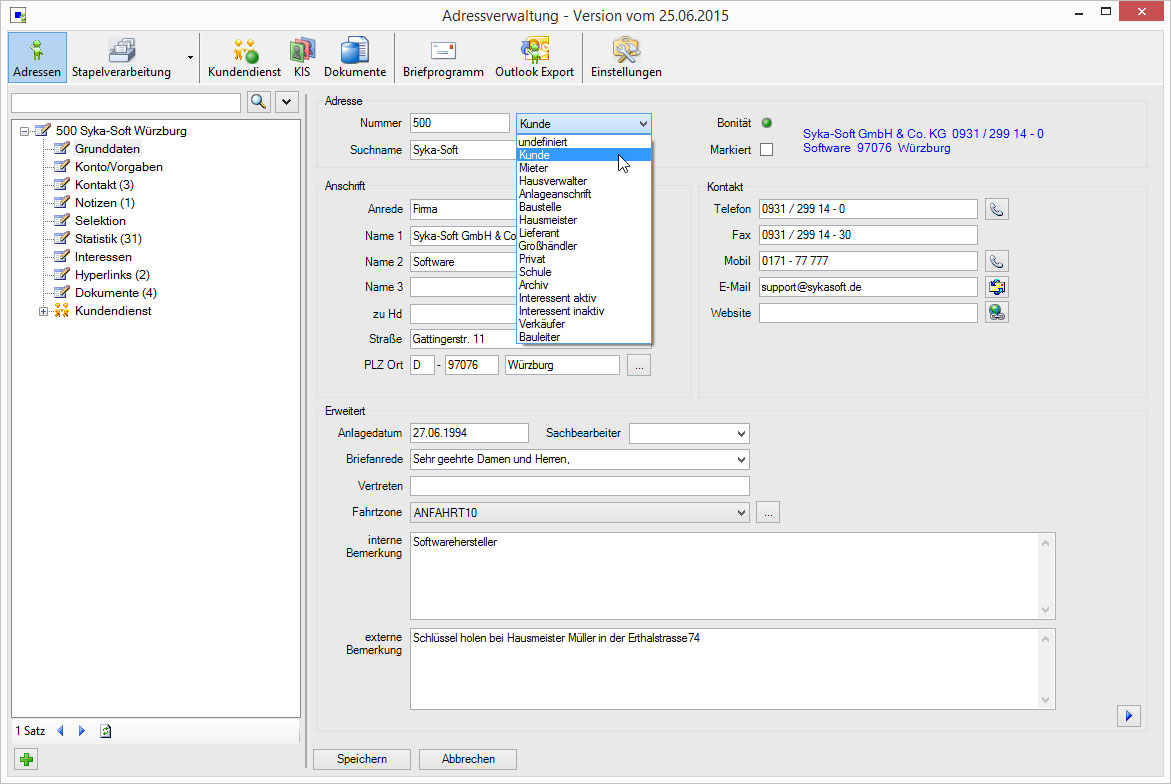
Task: Expand the Stapelverarbeitung dropdown arrow
Action: tap(190, 58)
